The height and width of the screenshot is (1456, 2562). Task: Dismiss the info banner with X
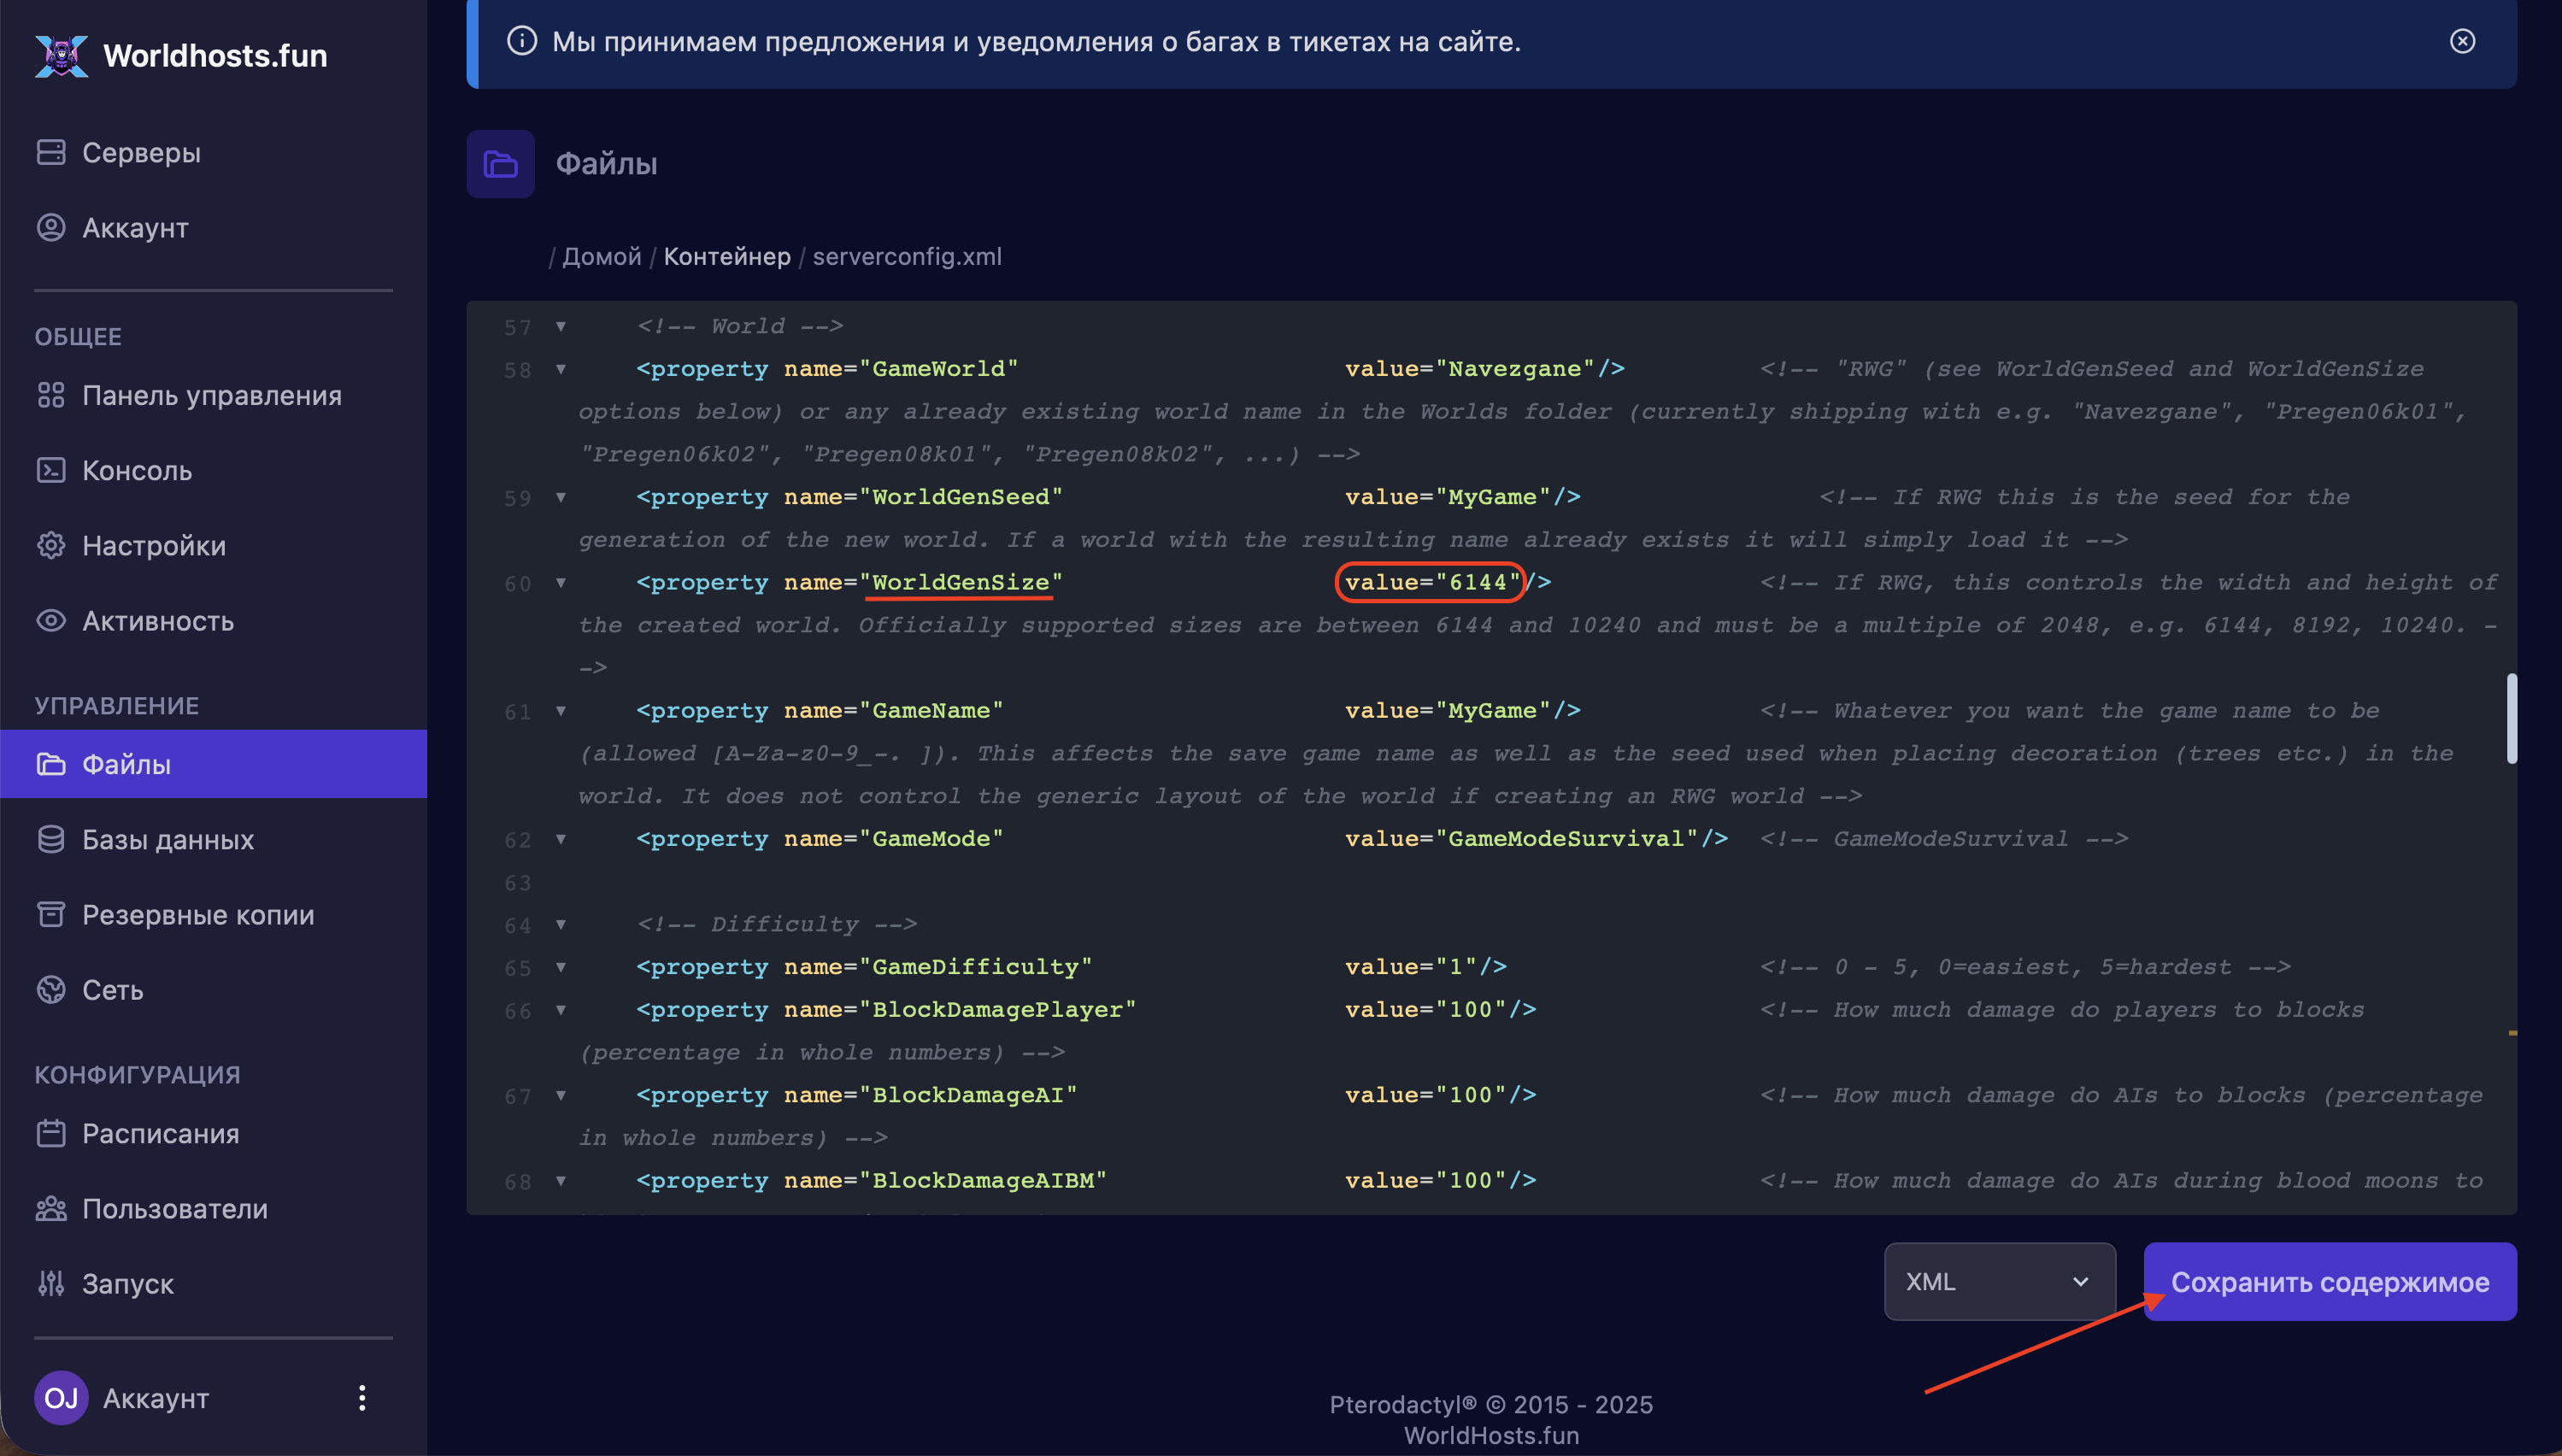tap(2462, 41)
